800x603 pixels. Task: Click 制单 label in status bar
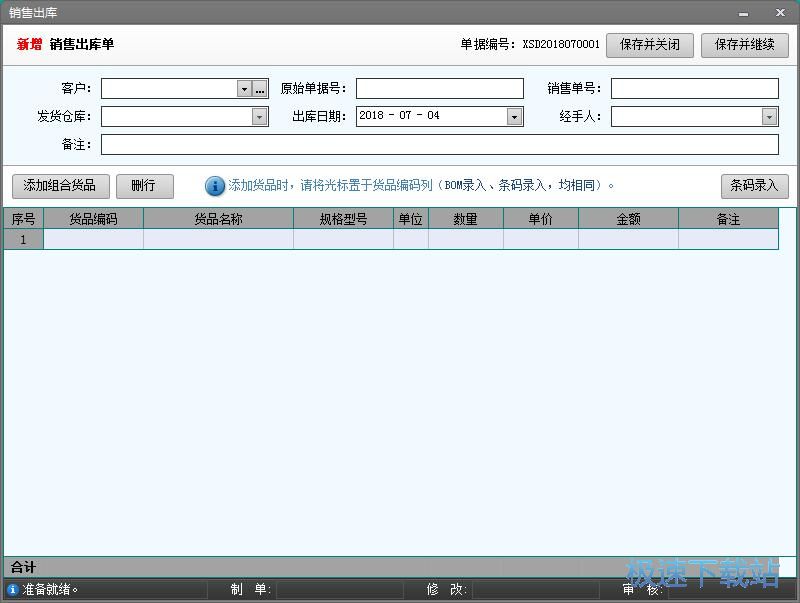[x=251, y=590]
